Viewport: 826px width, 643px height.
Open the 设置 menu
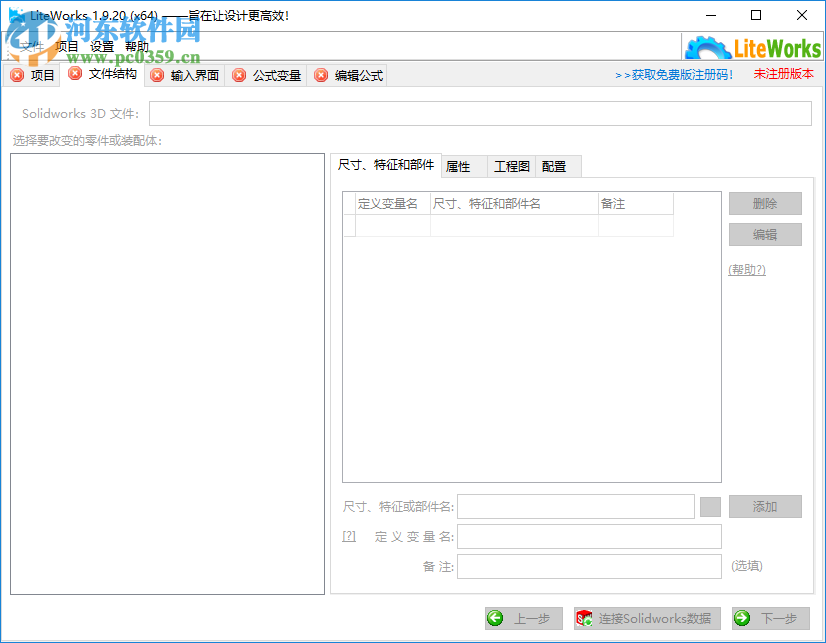tap(101, 46)
